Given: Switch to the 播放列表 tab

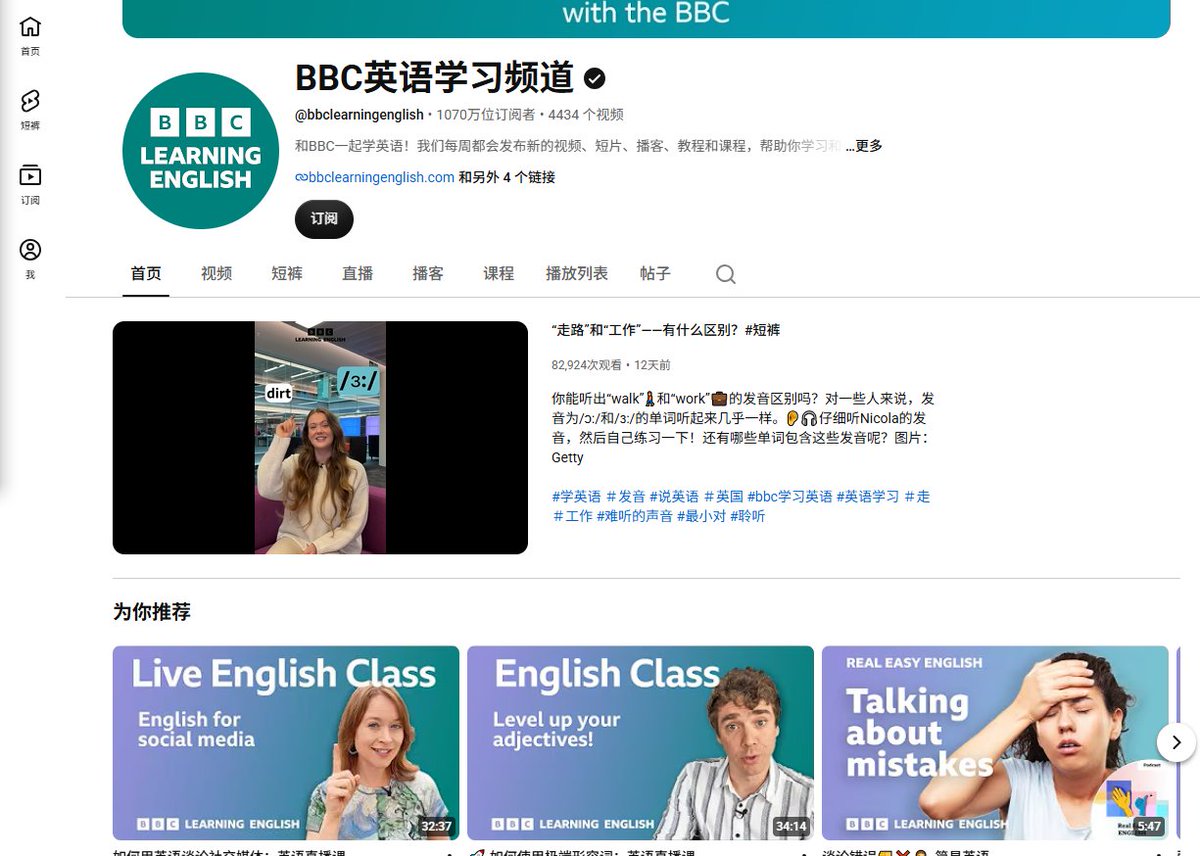Looking at the screenshot, I should 577,273.
